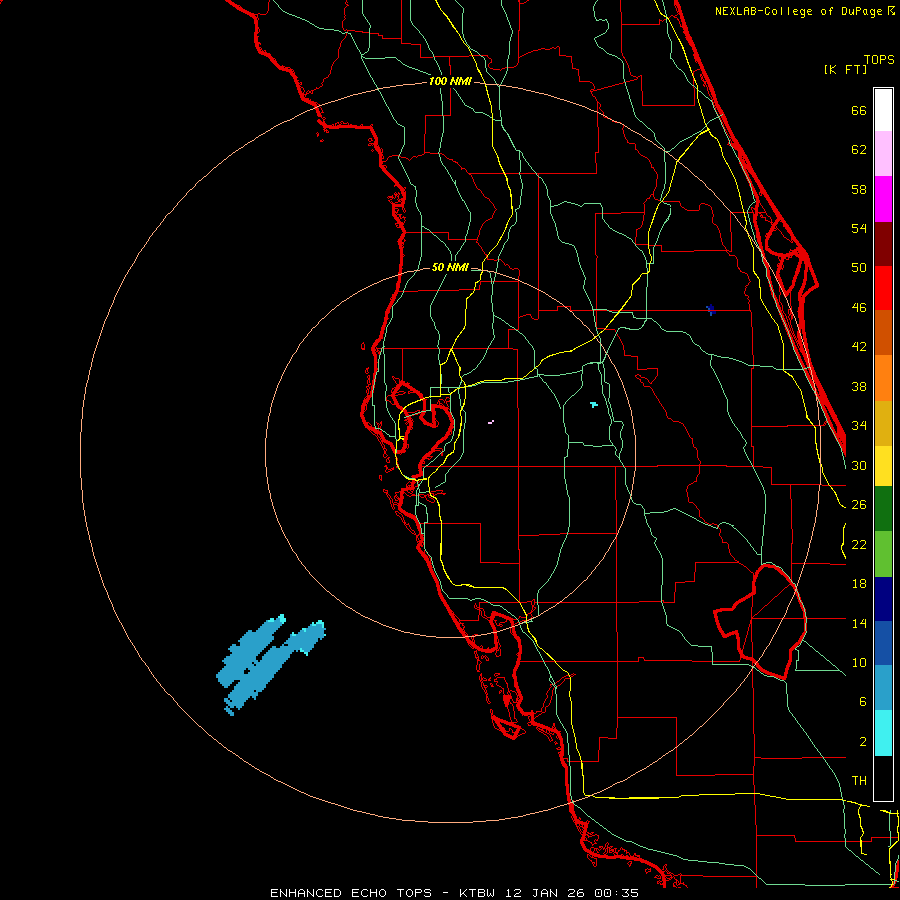Click the small navy echo in the northeast
Image resolution: width=900 pixels, height=900 pixels.
[711, 310]
